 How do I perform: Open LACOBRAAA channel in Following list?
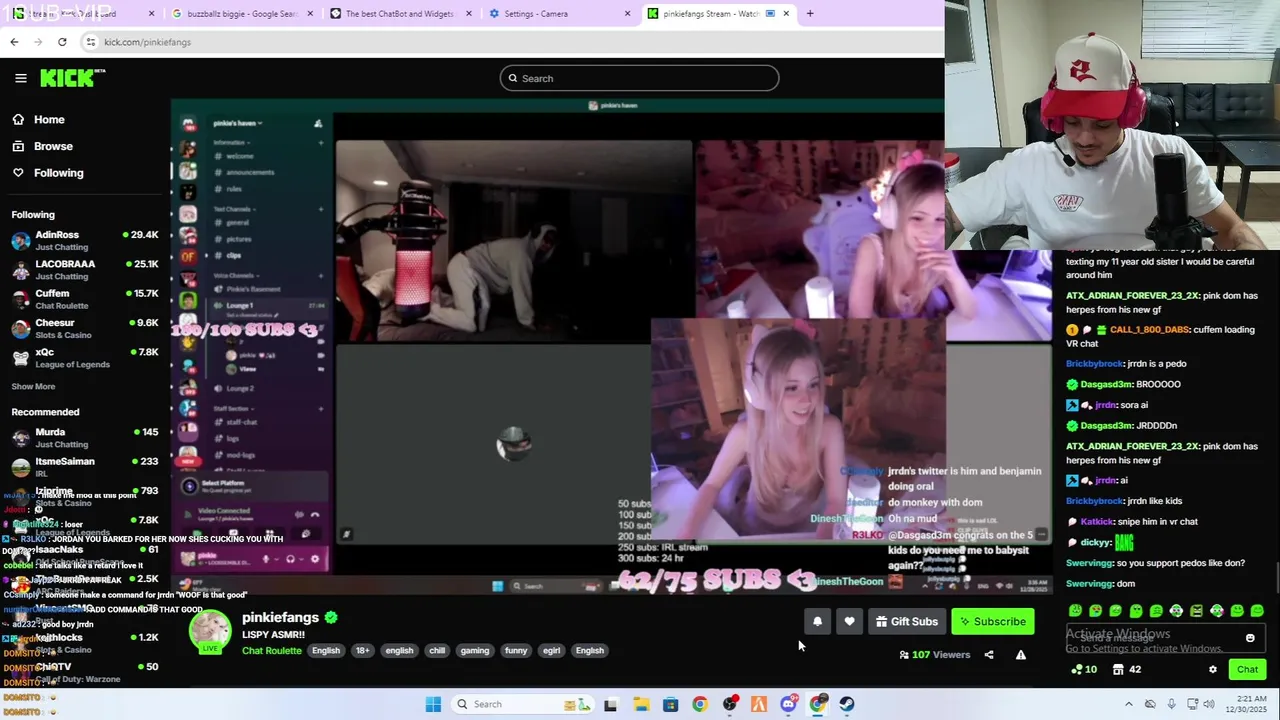85,270
